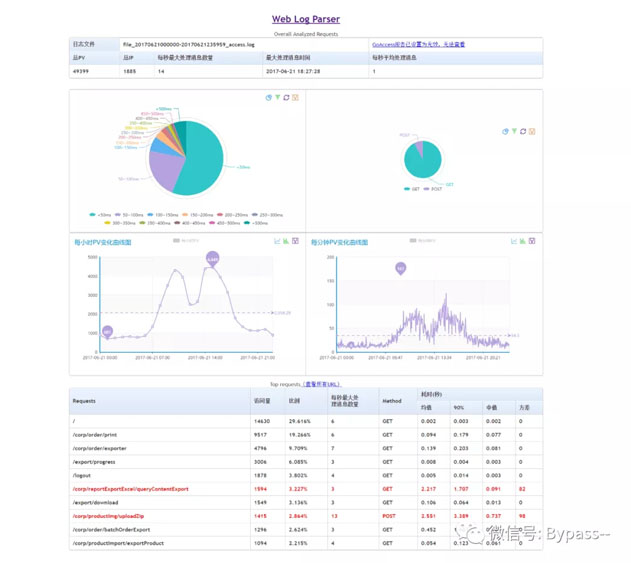This screenshot has width=631, height=563.
Task: Open the Web Log Parser title link
Action: pos(307,19)
